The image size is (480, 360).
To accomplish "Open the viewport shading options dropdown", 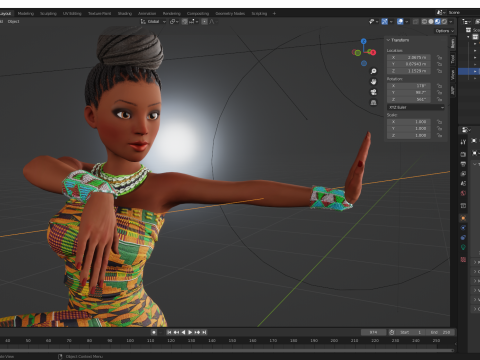I will pyautogui.click(x=451, y=21).
